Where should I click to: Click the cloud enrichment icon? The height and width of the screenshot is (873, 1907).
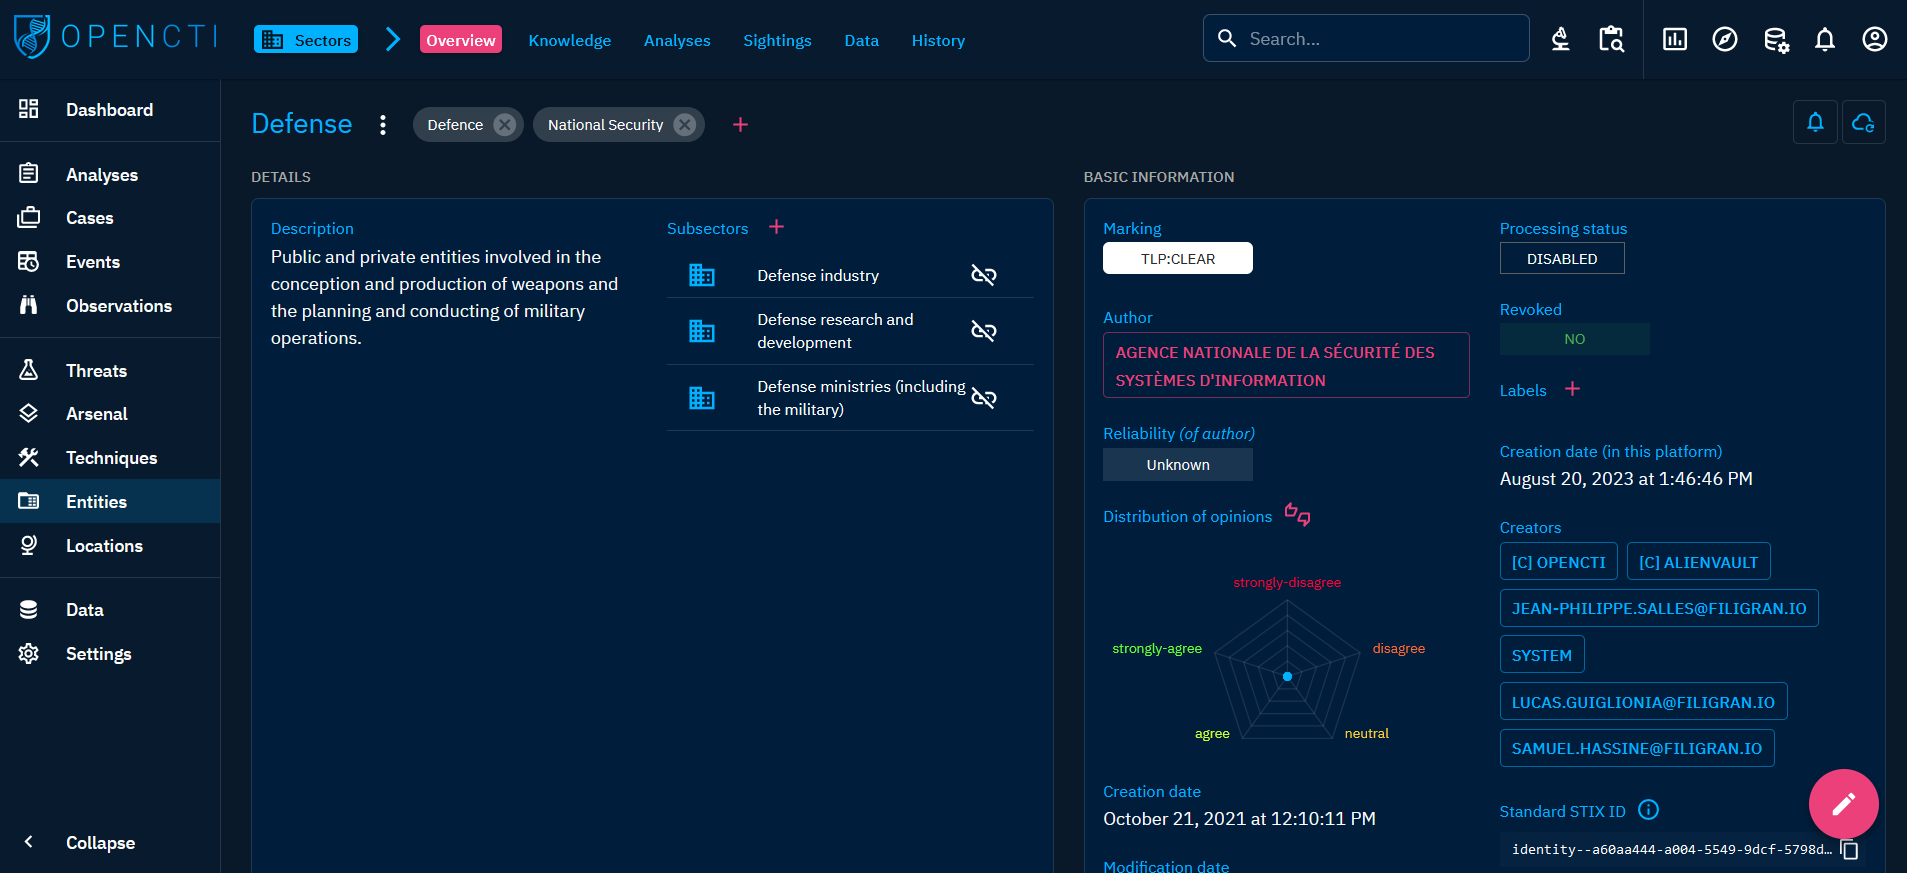[1863, 122]
